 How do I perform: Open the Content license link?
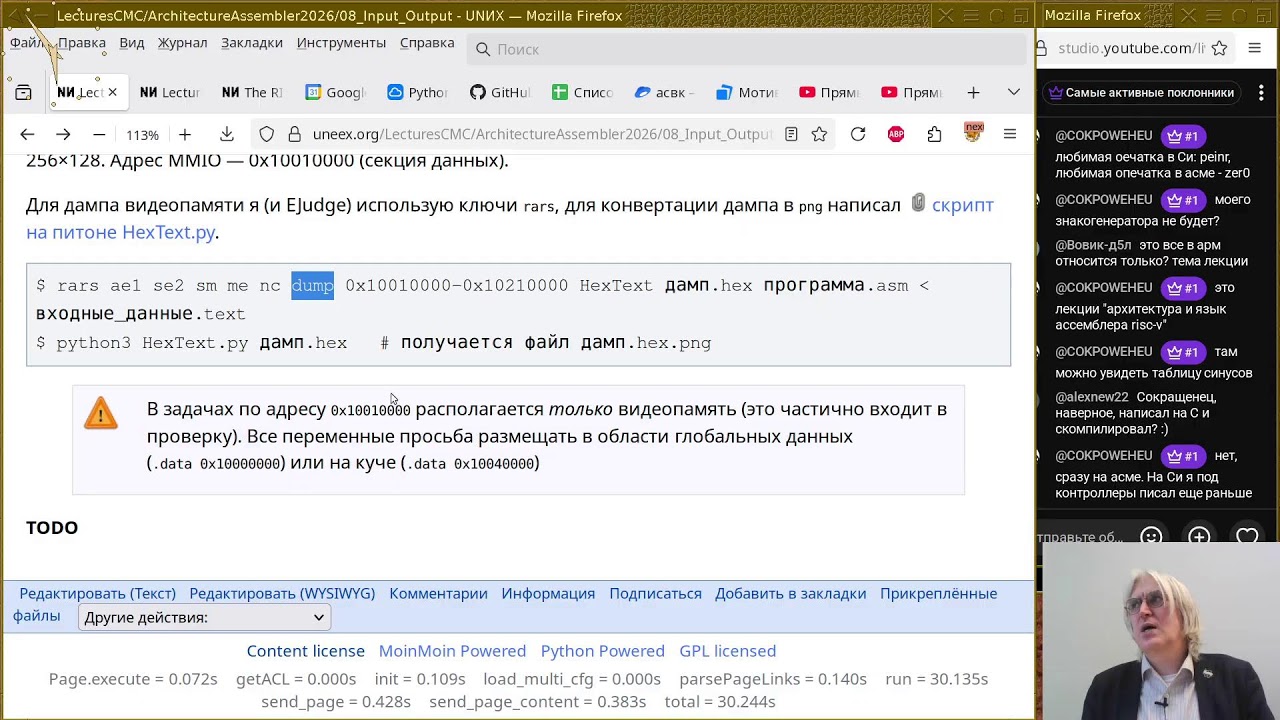click(x=305, y=651)
